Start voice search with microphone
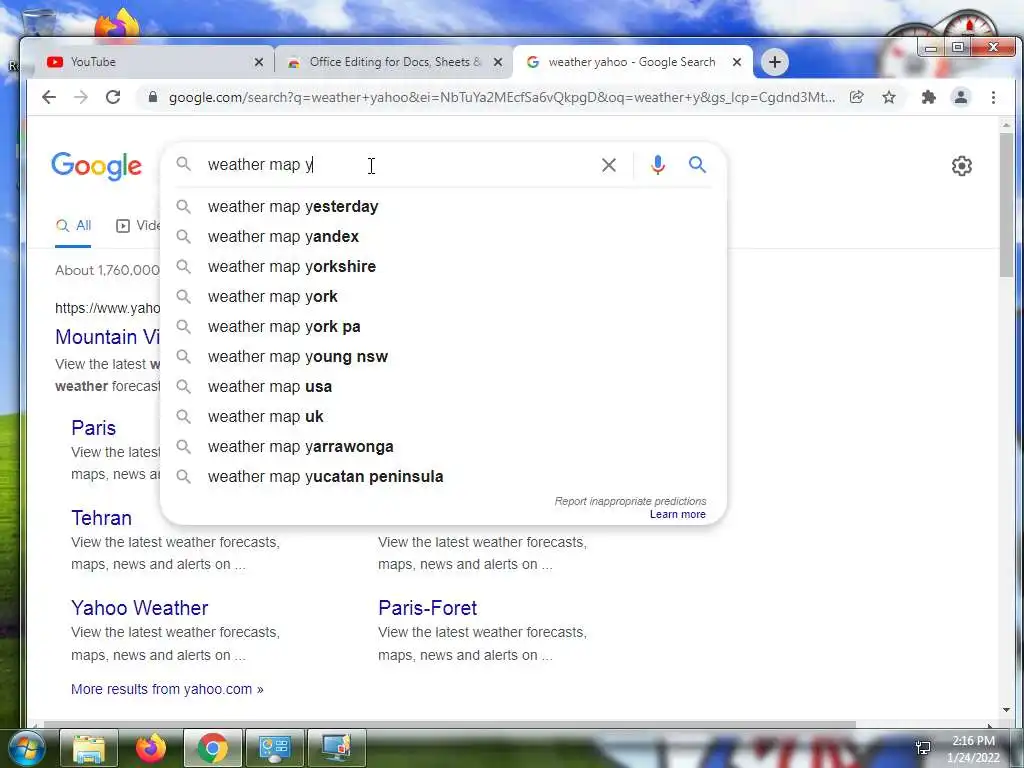This screenshot has height=768, width=1024. pos(658,165)
